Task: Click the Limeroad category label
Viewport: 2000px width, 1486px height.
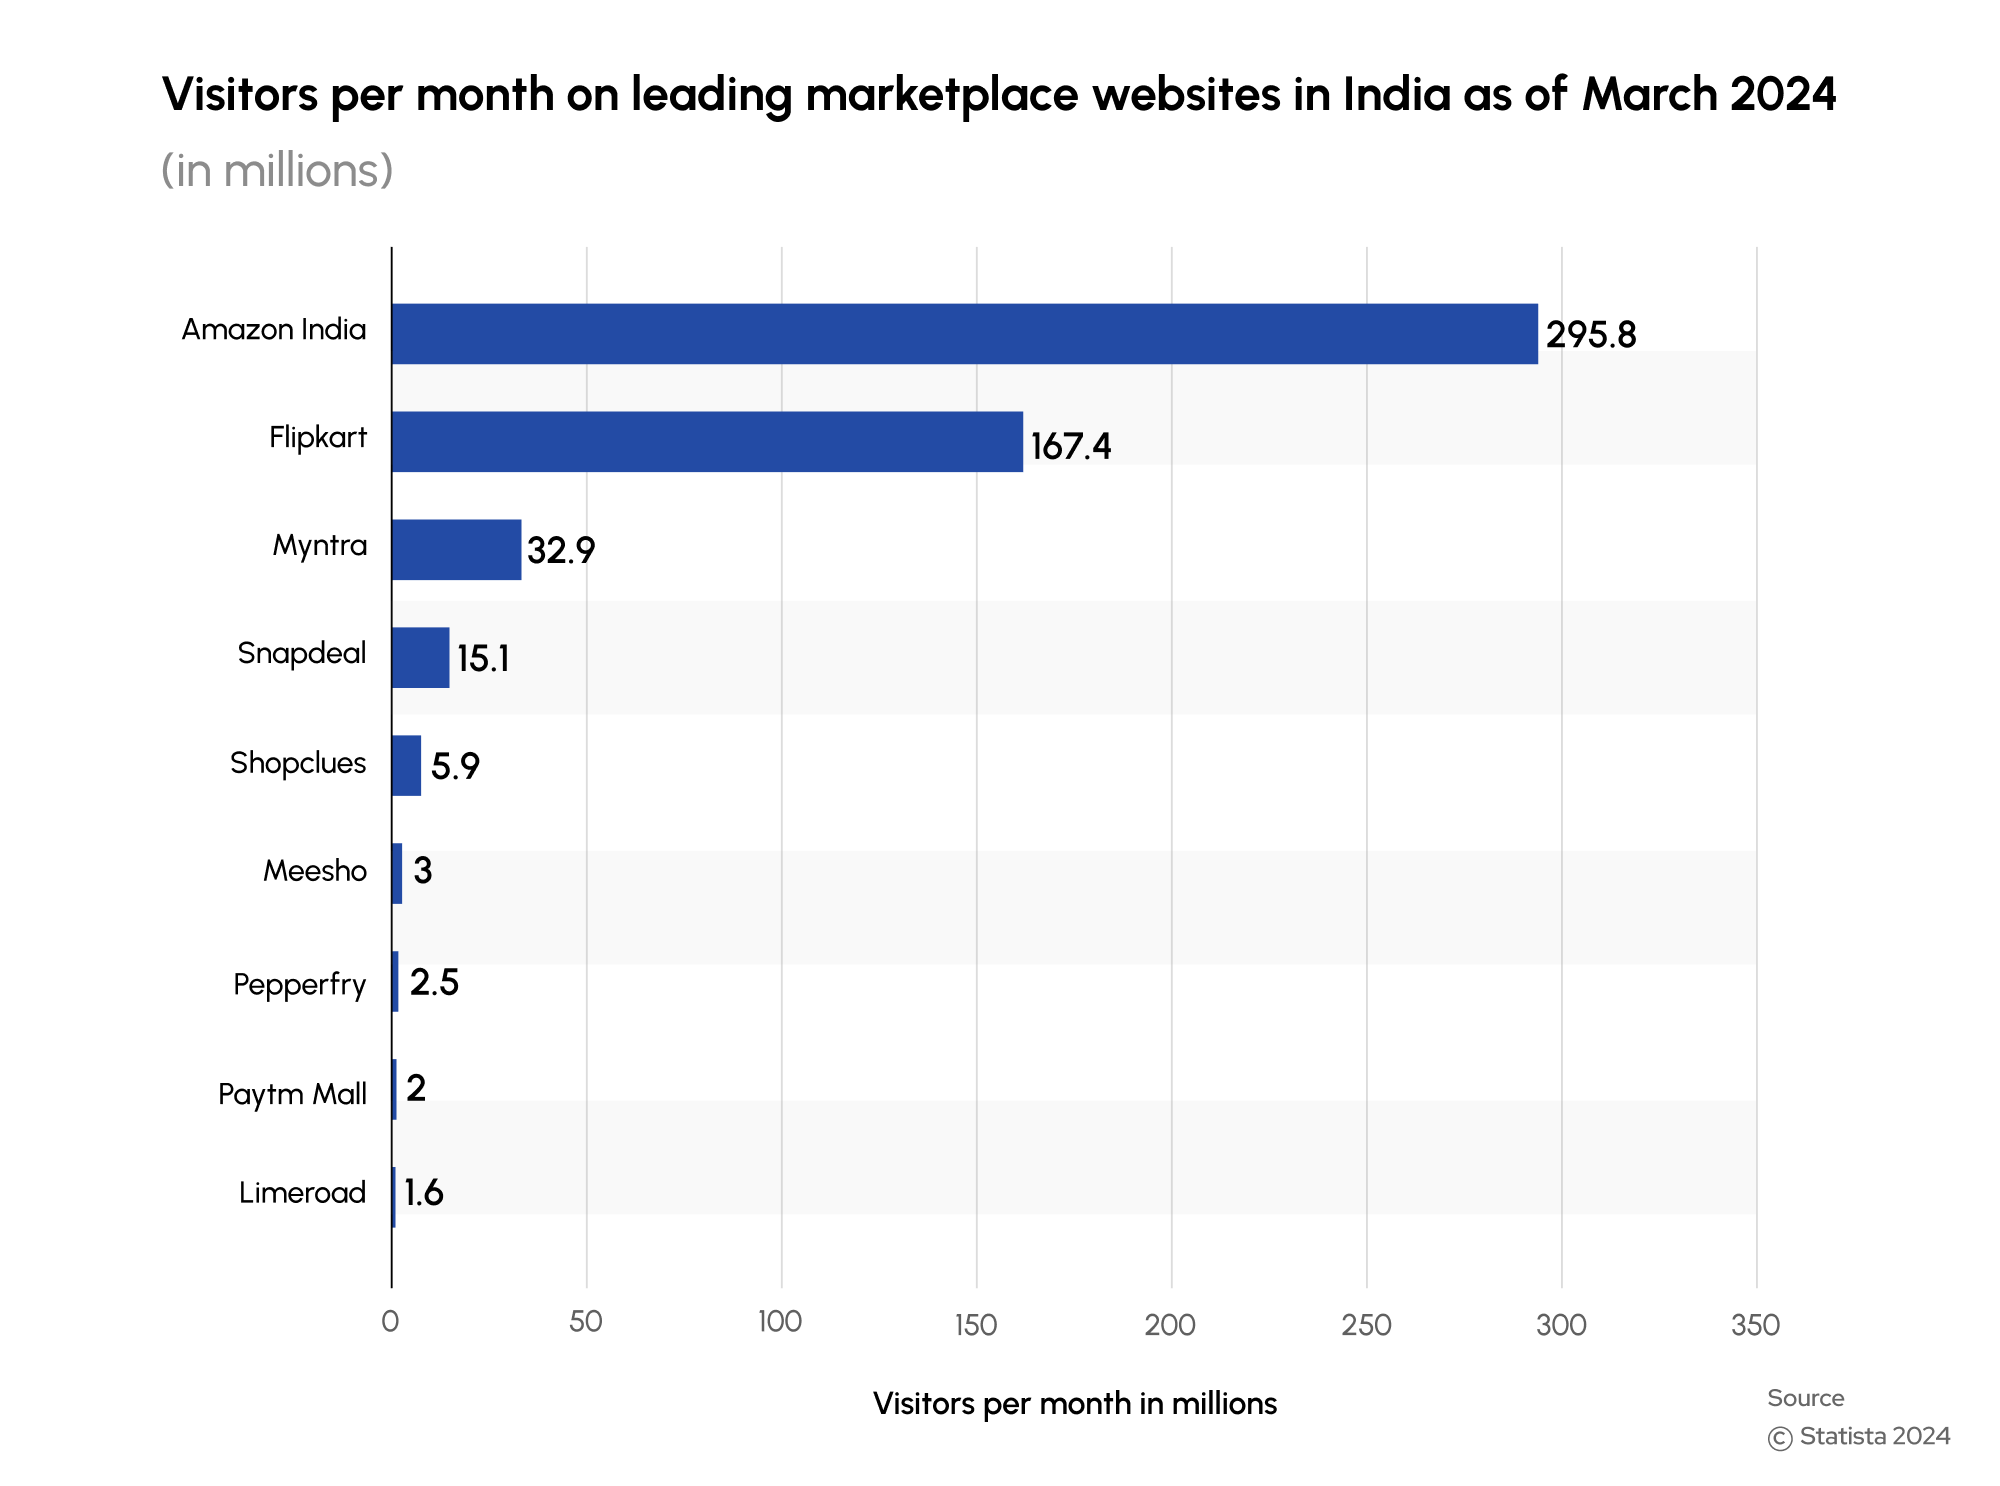Action: [302, 1193]
